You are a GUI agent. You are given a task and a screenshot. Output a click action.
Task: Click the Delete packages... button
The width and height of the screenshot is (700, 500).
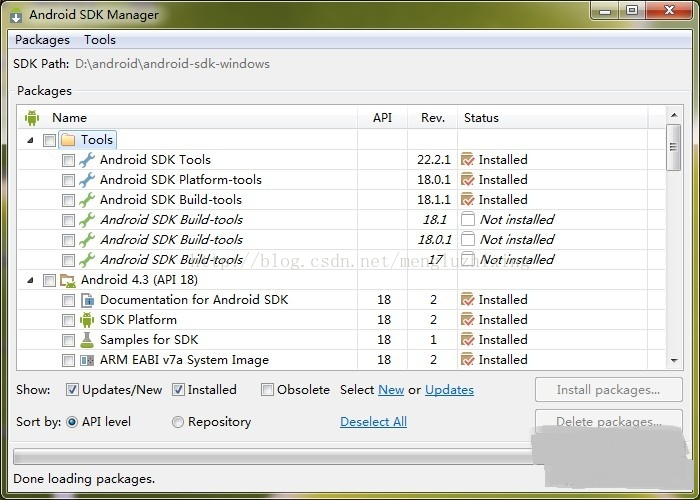click(x=608, y=421)
